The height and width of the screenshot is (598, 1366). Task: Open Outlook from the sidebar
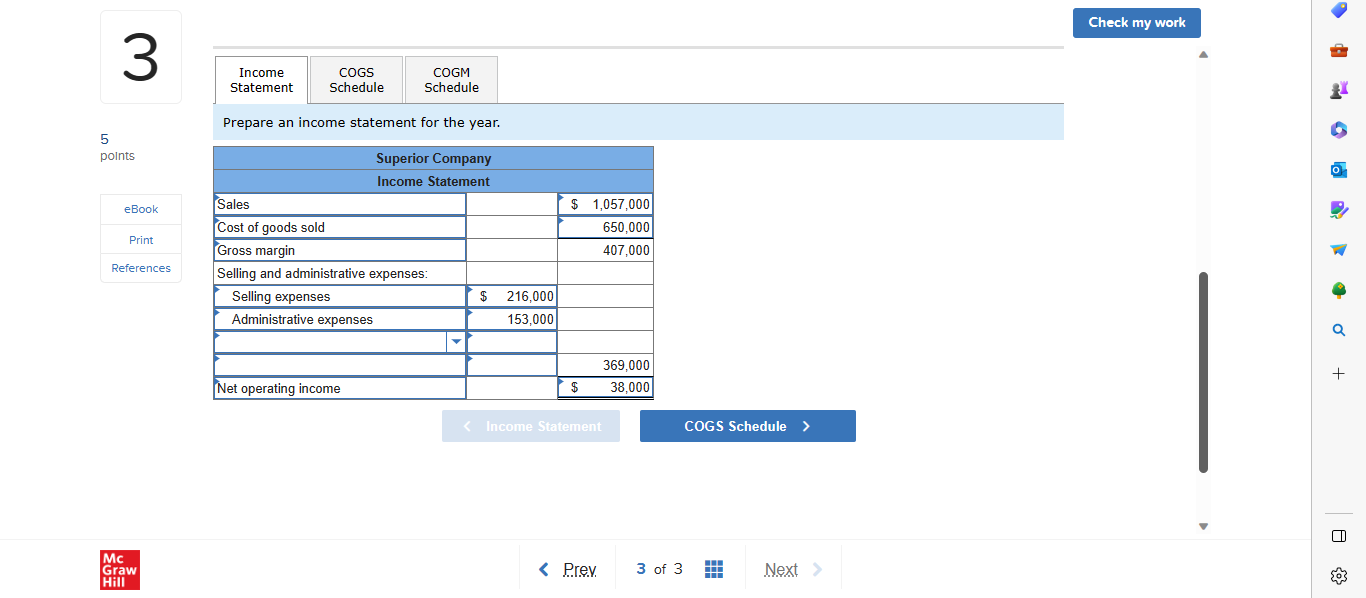(1338, 170)
